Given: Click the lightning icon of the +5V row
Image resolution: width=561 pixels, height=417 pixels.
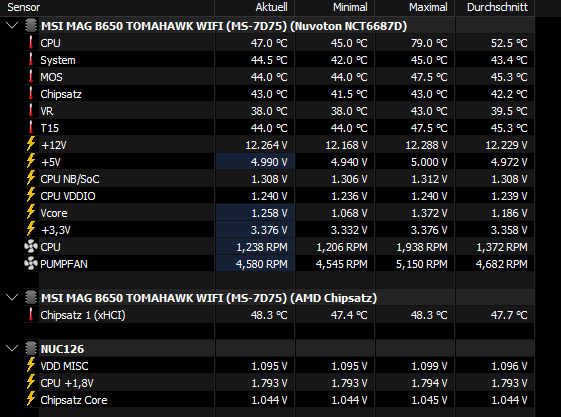Looking at the screenshot, I should 31,161.
